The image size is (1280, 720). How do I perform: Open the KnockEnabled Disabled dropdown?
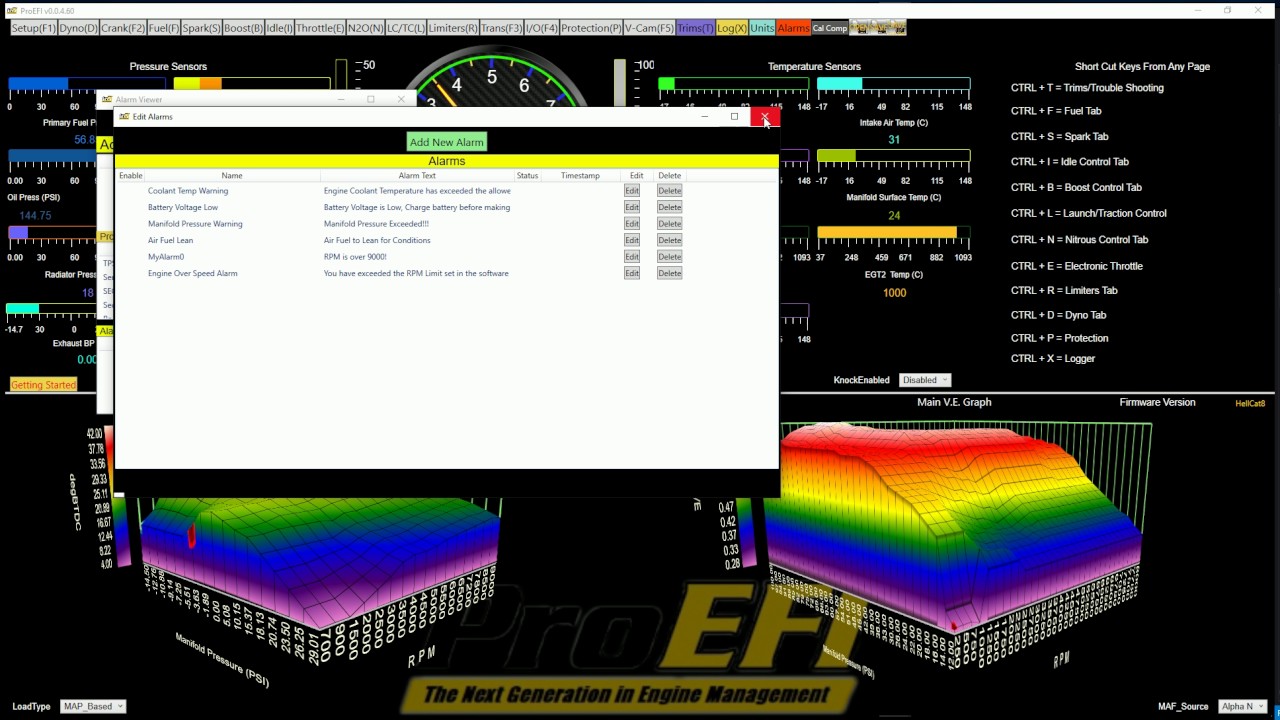coord(924,380)
